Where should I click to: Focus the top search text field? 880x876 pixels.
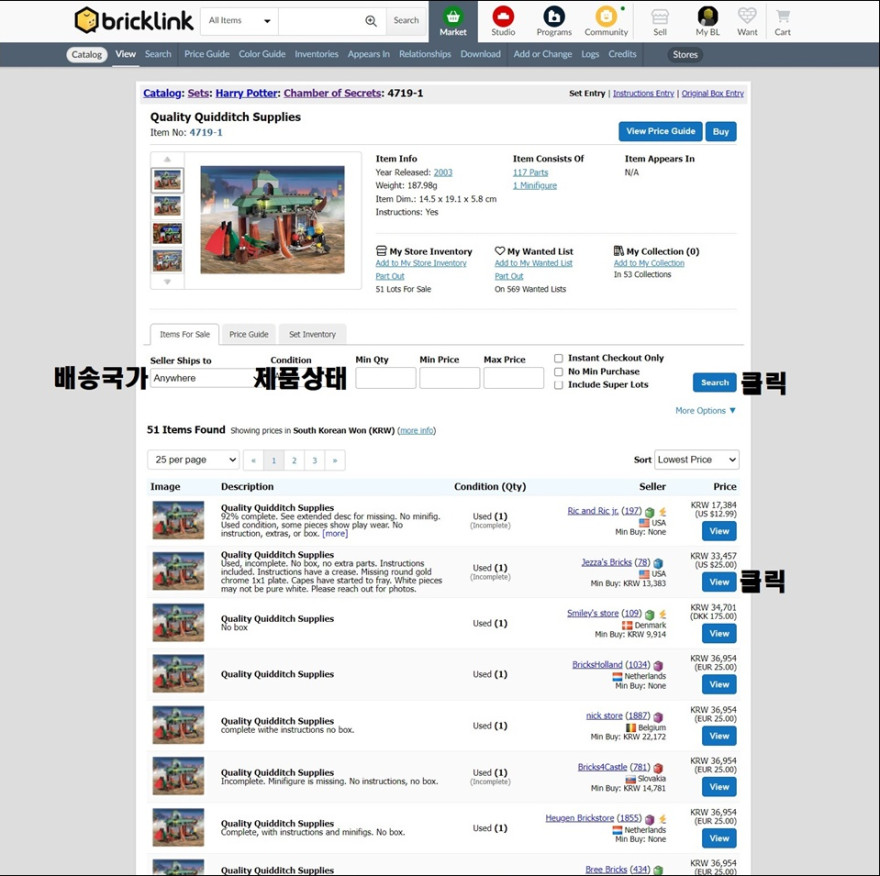[x=320, y=21]
